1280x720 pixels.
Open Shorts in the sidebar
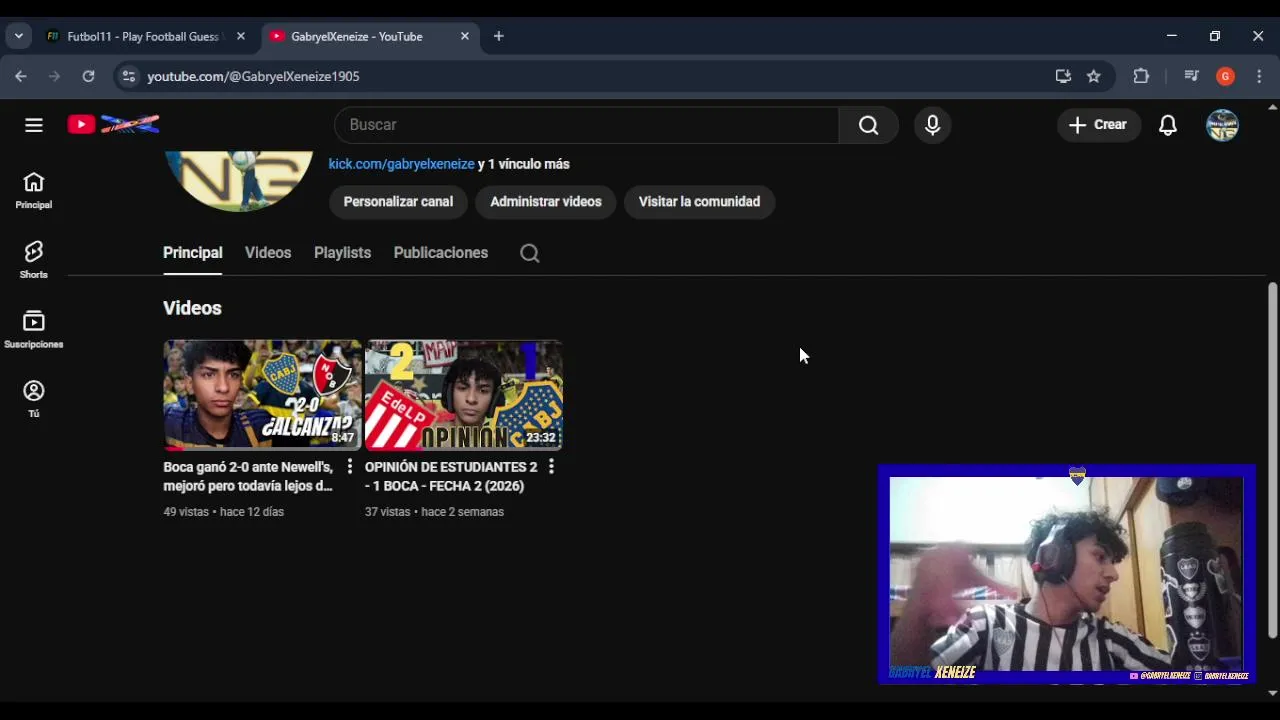(x=34, y=260)
